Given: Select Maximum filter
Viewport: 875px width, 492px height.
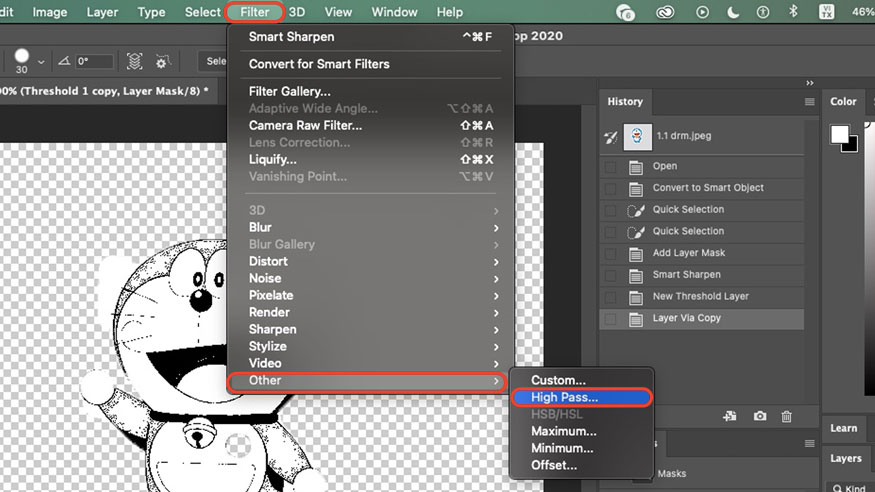Looking at the screenshot, I should pyautogui.click(x=581, y=431).
